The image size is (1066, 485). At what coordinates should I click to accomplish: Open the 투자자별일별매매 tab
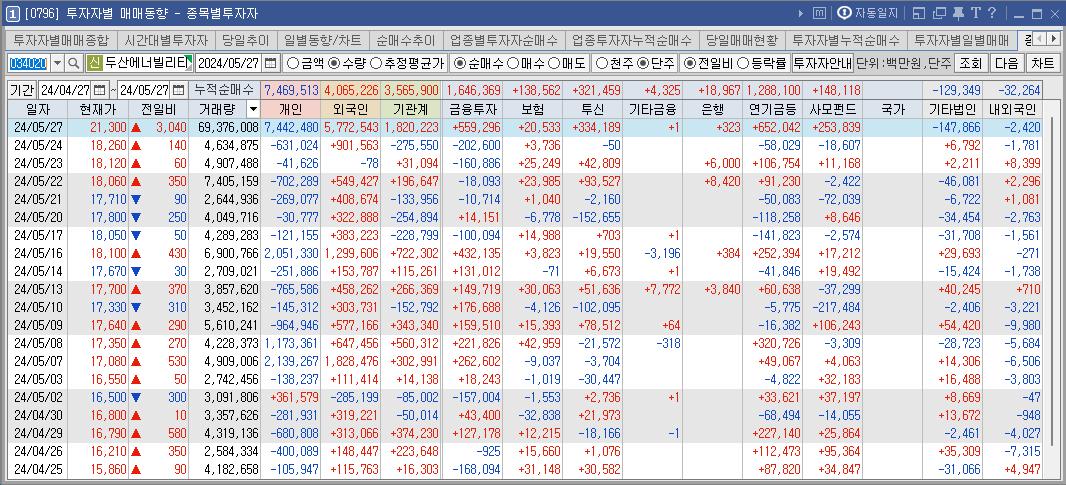[961, 40]
